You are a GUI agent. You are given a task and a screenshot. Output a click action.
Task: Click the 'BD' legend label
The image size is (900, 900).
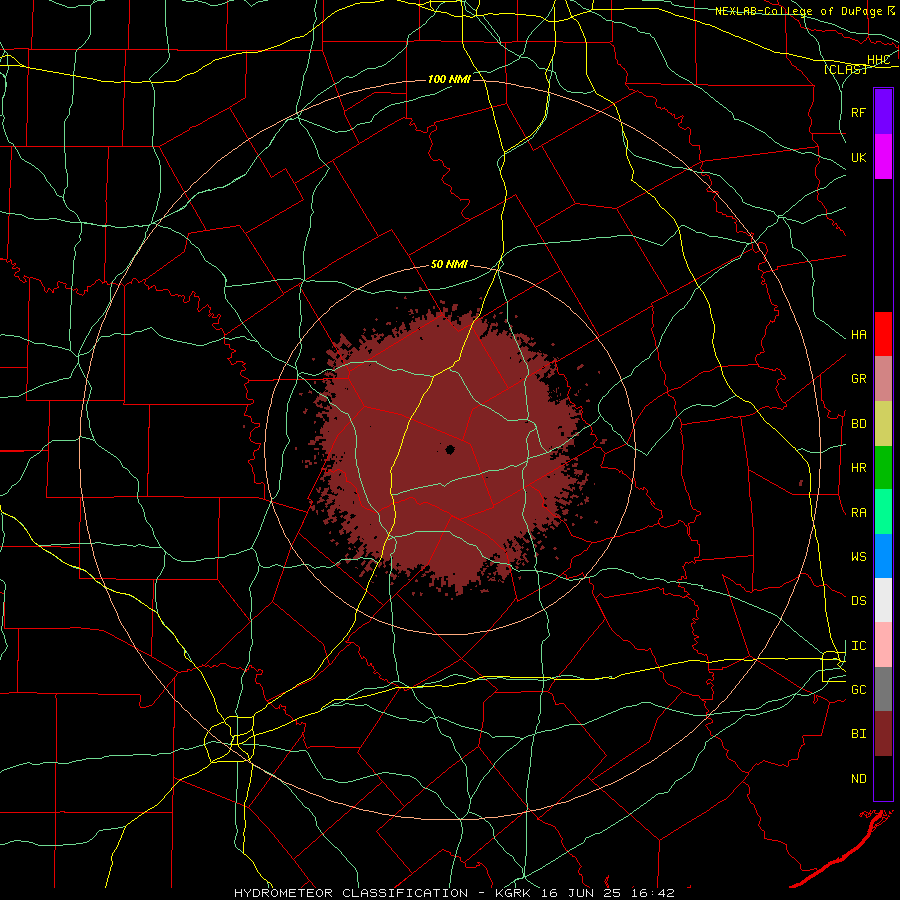tap(858, 424)
